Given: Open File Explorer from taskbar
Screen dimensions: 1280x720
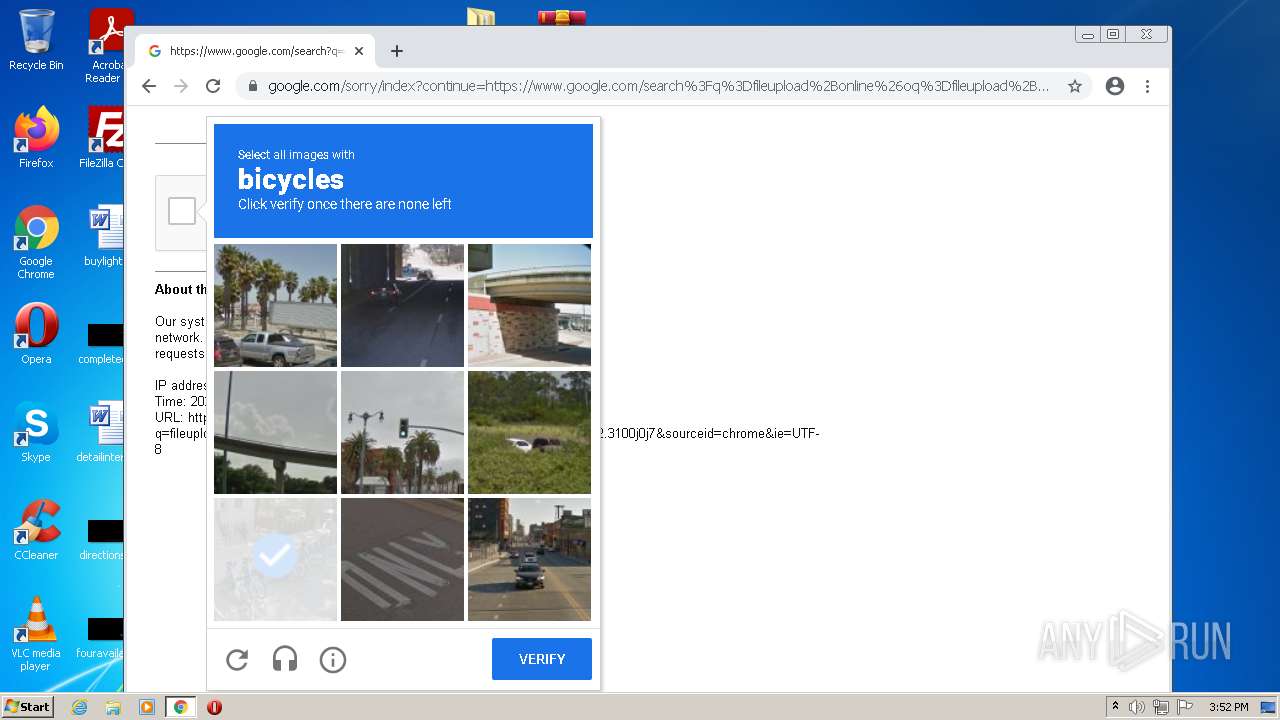Looking at the screenshot, I should (x=113, y=707).
